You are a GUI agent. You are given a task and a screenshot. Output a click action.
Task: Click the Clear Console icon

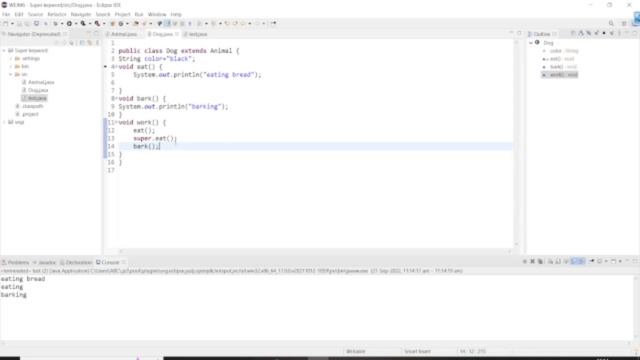pos(550,261)
